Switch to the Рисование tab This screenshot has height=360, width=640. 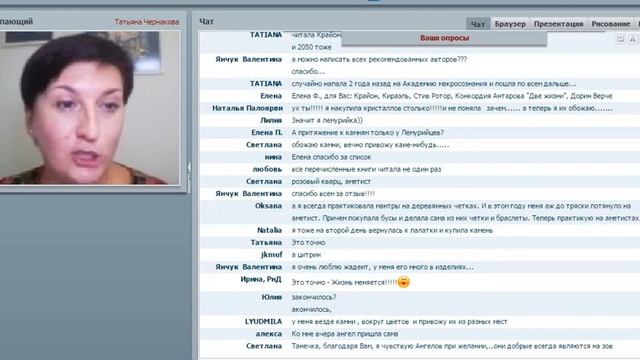pos(611,24)
